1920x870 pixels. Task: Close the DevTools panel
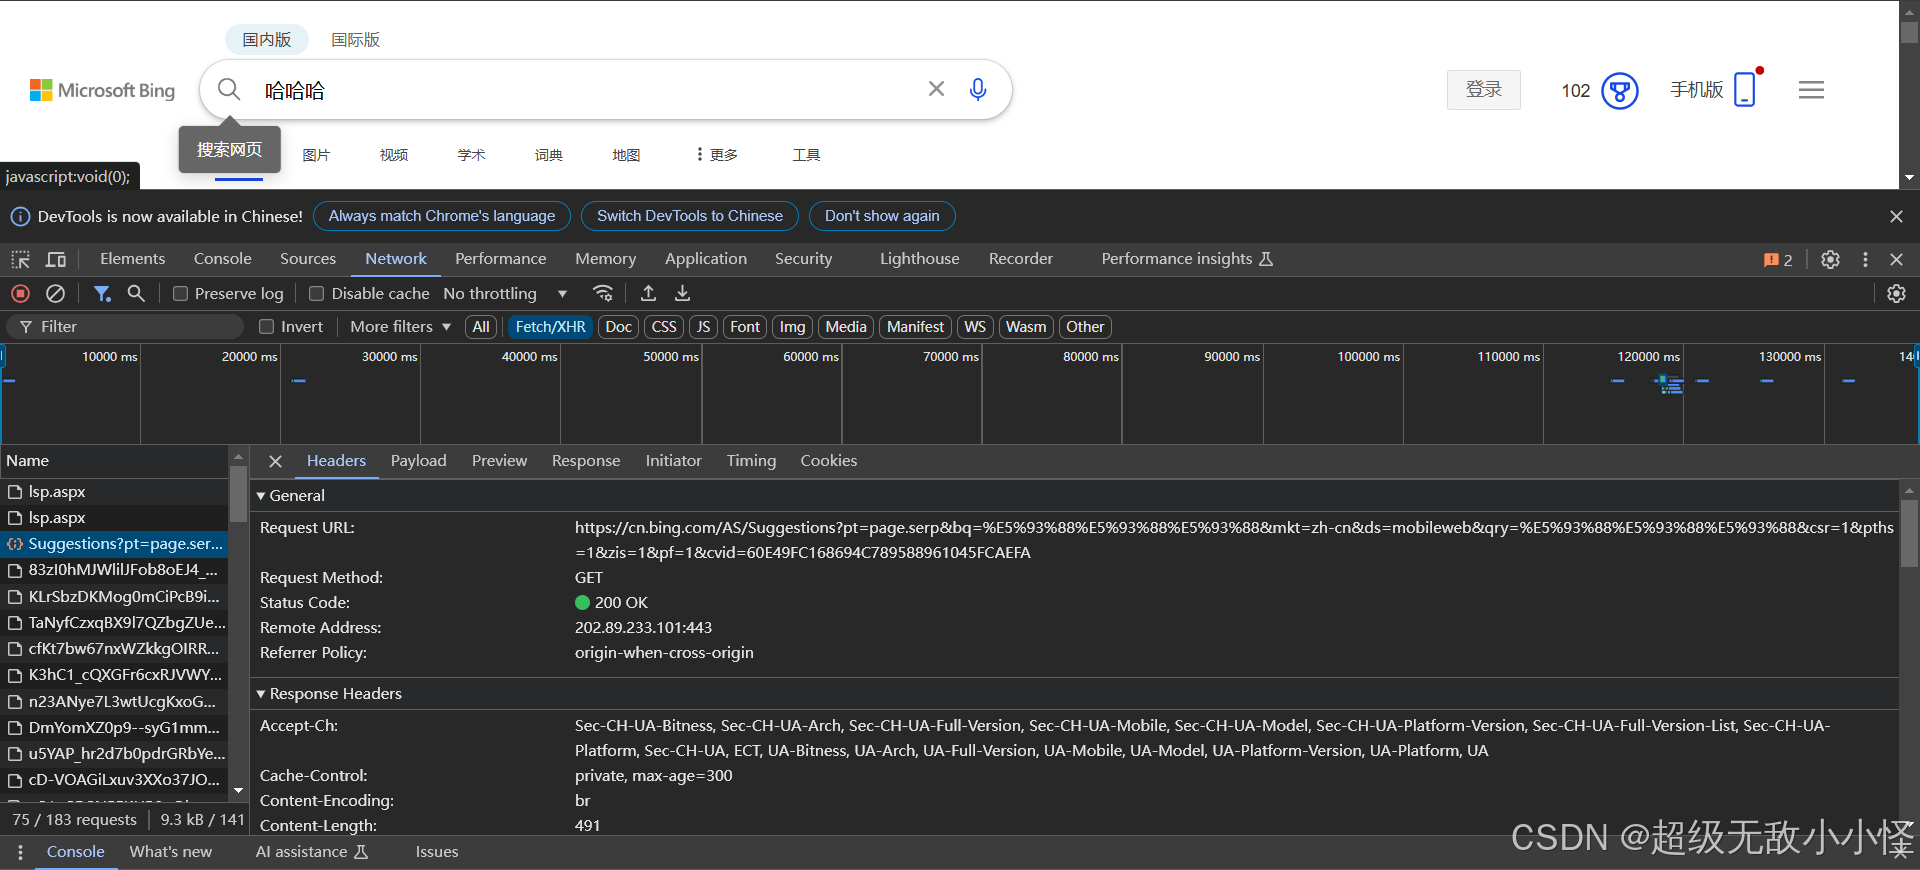pyautogui.click(x=1896, y=260)
